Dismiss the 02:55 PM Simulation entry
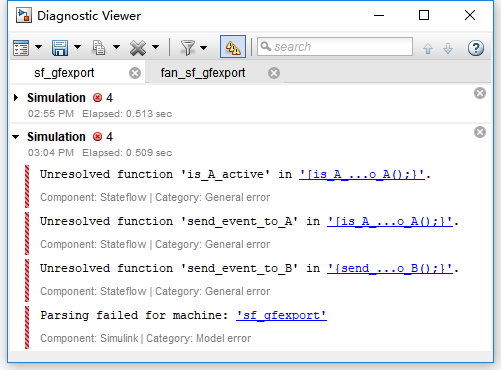This screenshot has width=501, height=370. [480, 93]
